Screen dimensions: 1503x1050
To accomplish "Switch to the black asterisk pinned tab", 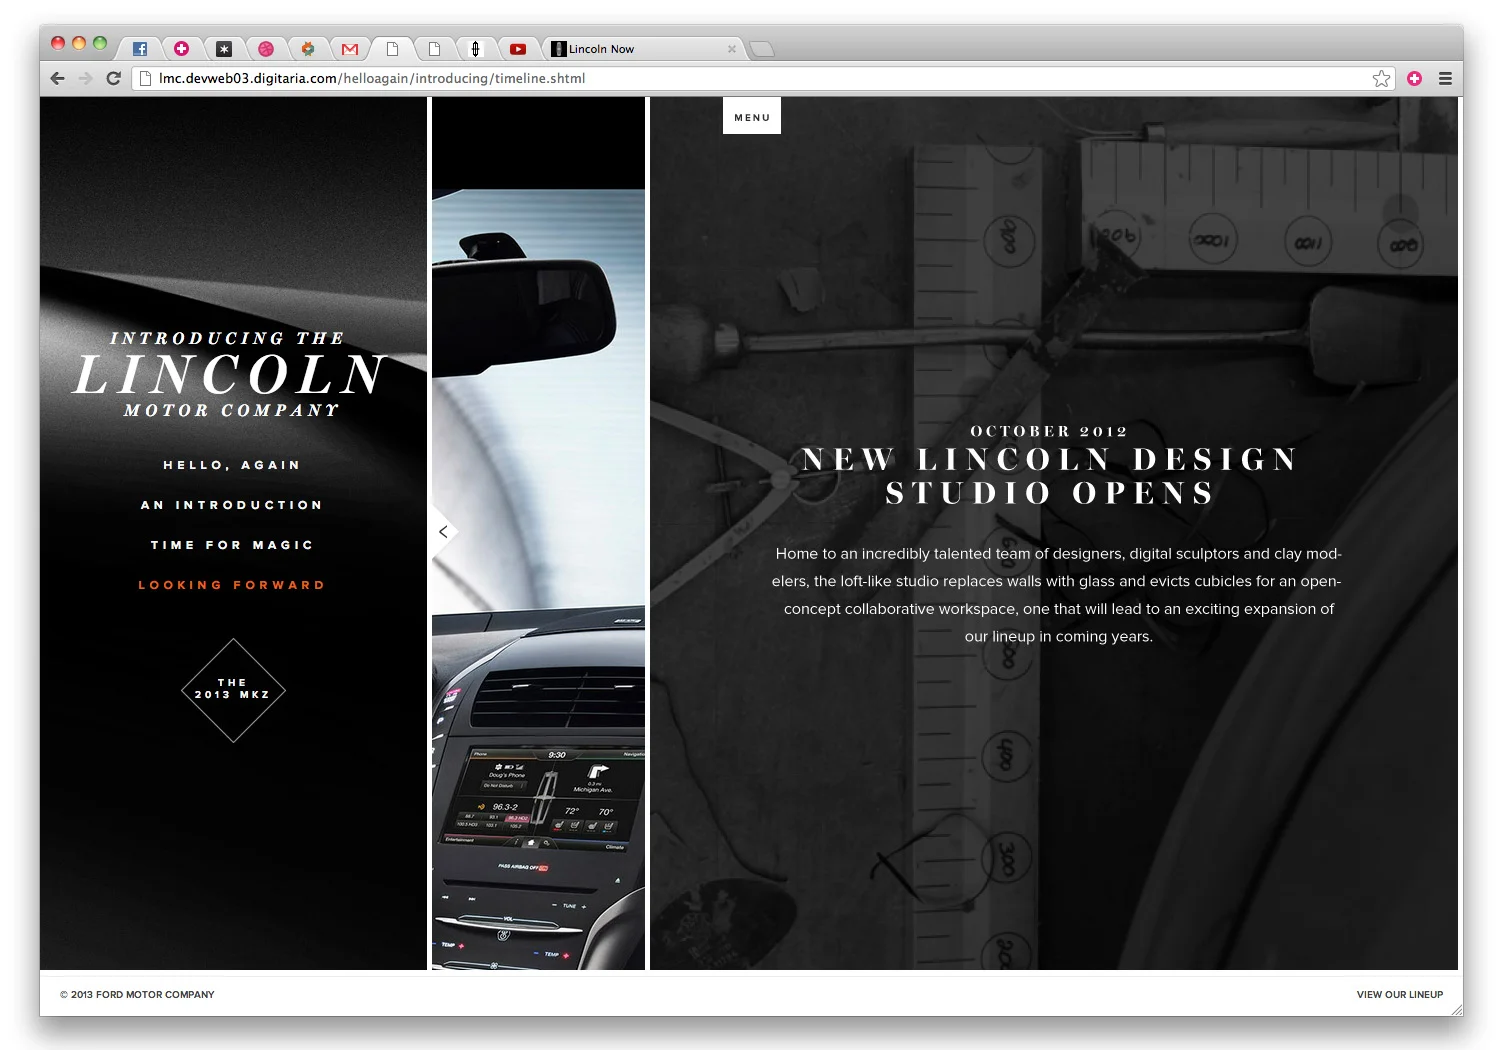I will 224,48.
